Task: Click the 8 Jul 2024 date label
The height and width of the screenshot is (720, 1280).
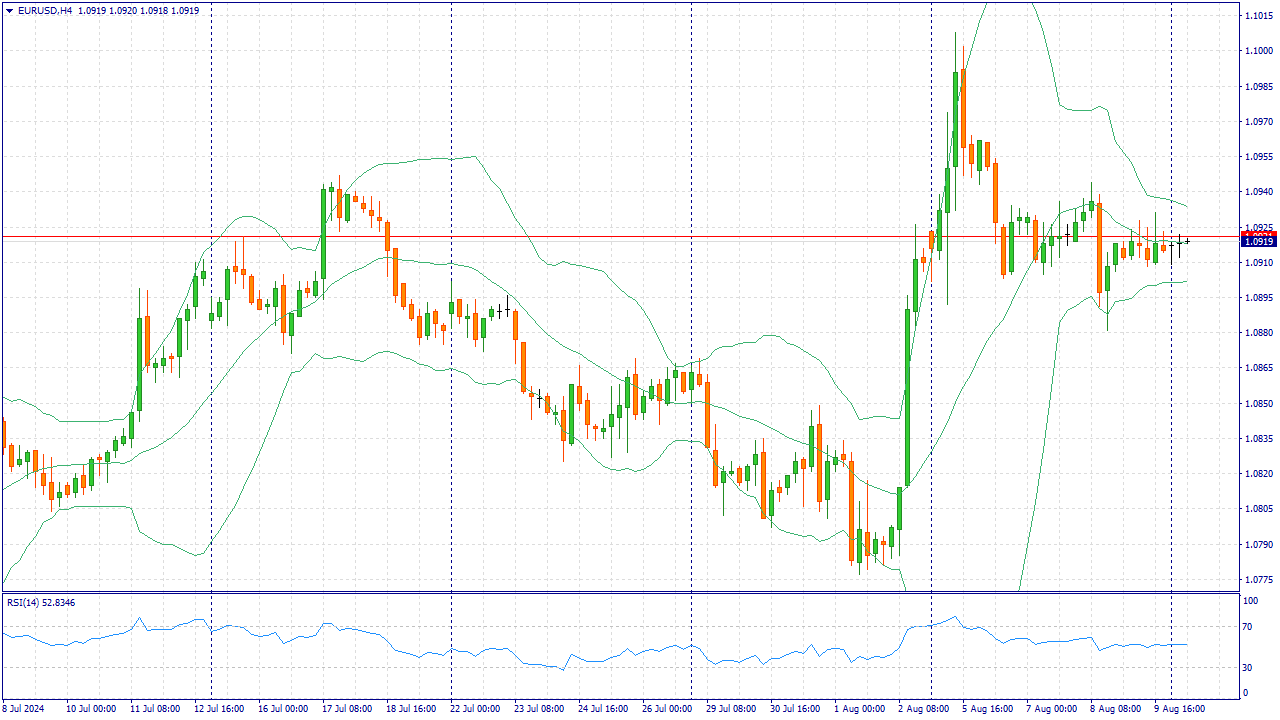Action: click(x=24, y=707)
